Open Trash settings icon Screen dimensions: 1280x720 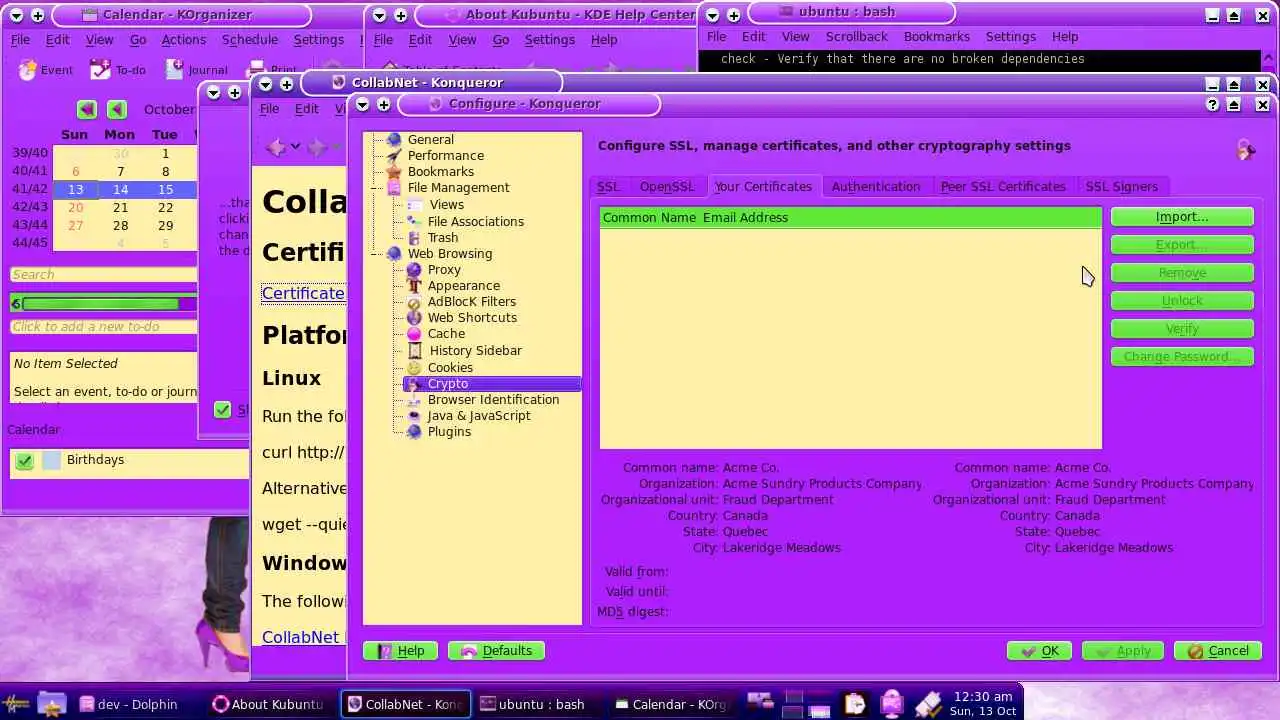click(x=414, y=237)
